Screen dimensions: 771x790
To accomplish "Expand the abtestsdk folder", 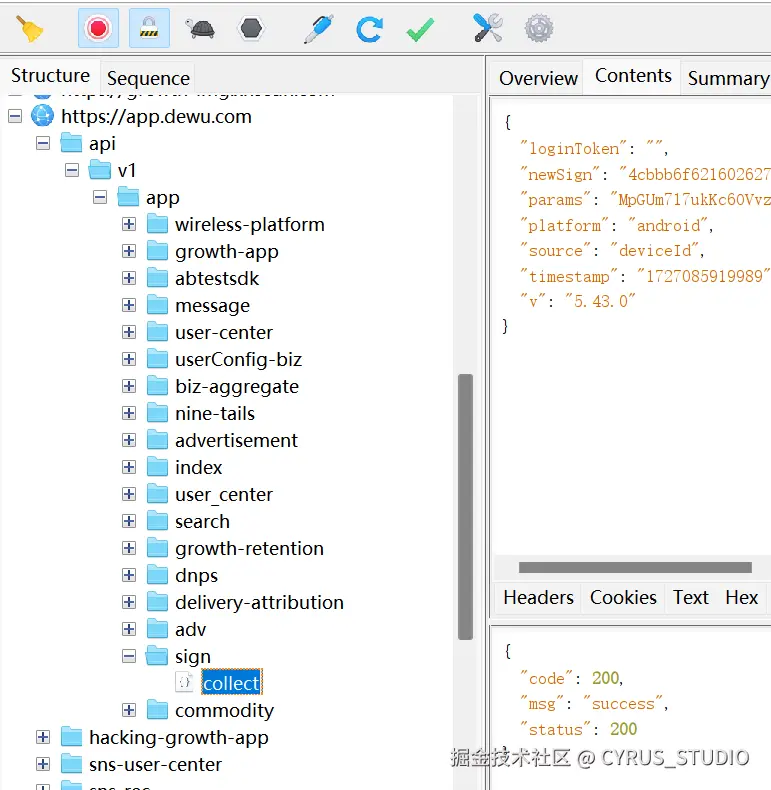I will pyautogui.click(x=129, y=278).
